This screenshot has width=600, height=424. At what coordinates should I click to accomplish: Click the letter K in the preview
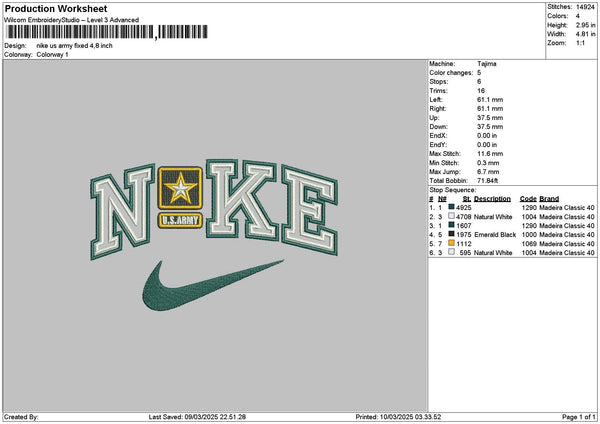241,200
